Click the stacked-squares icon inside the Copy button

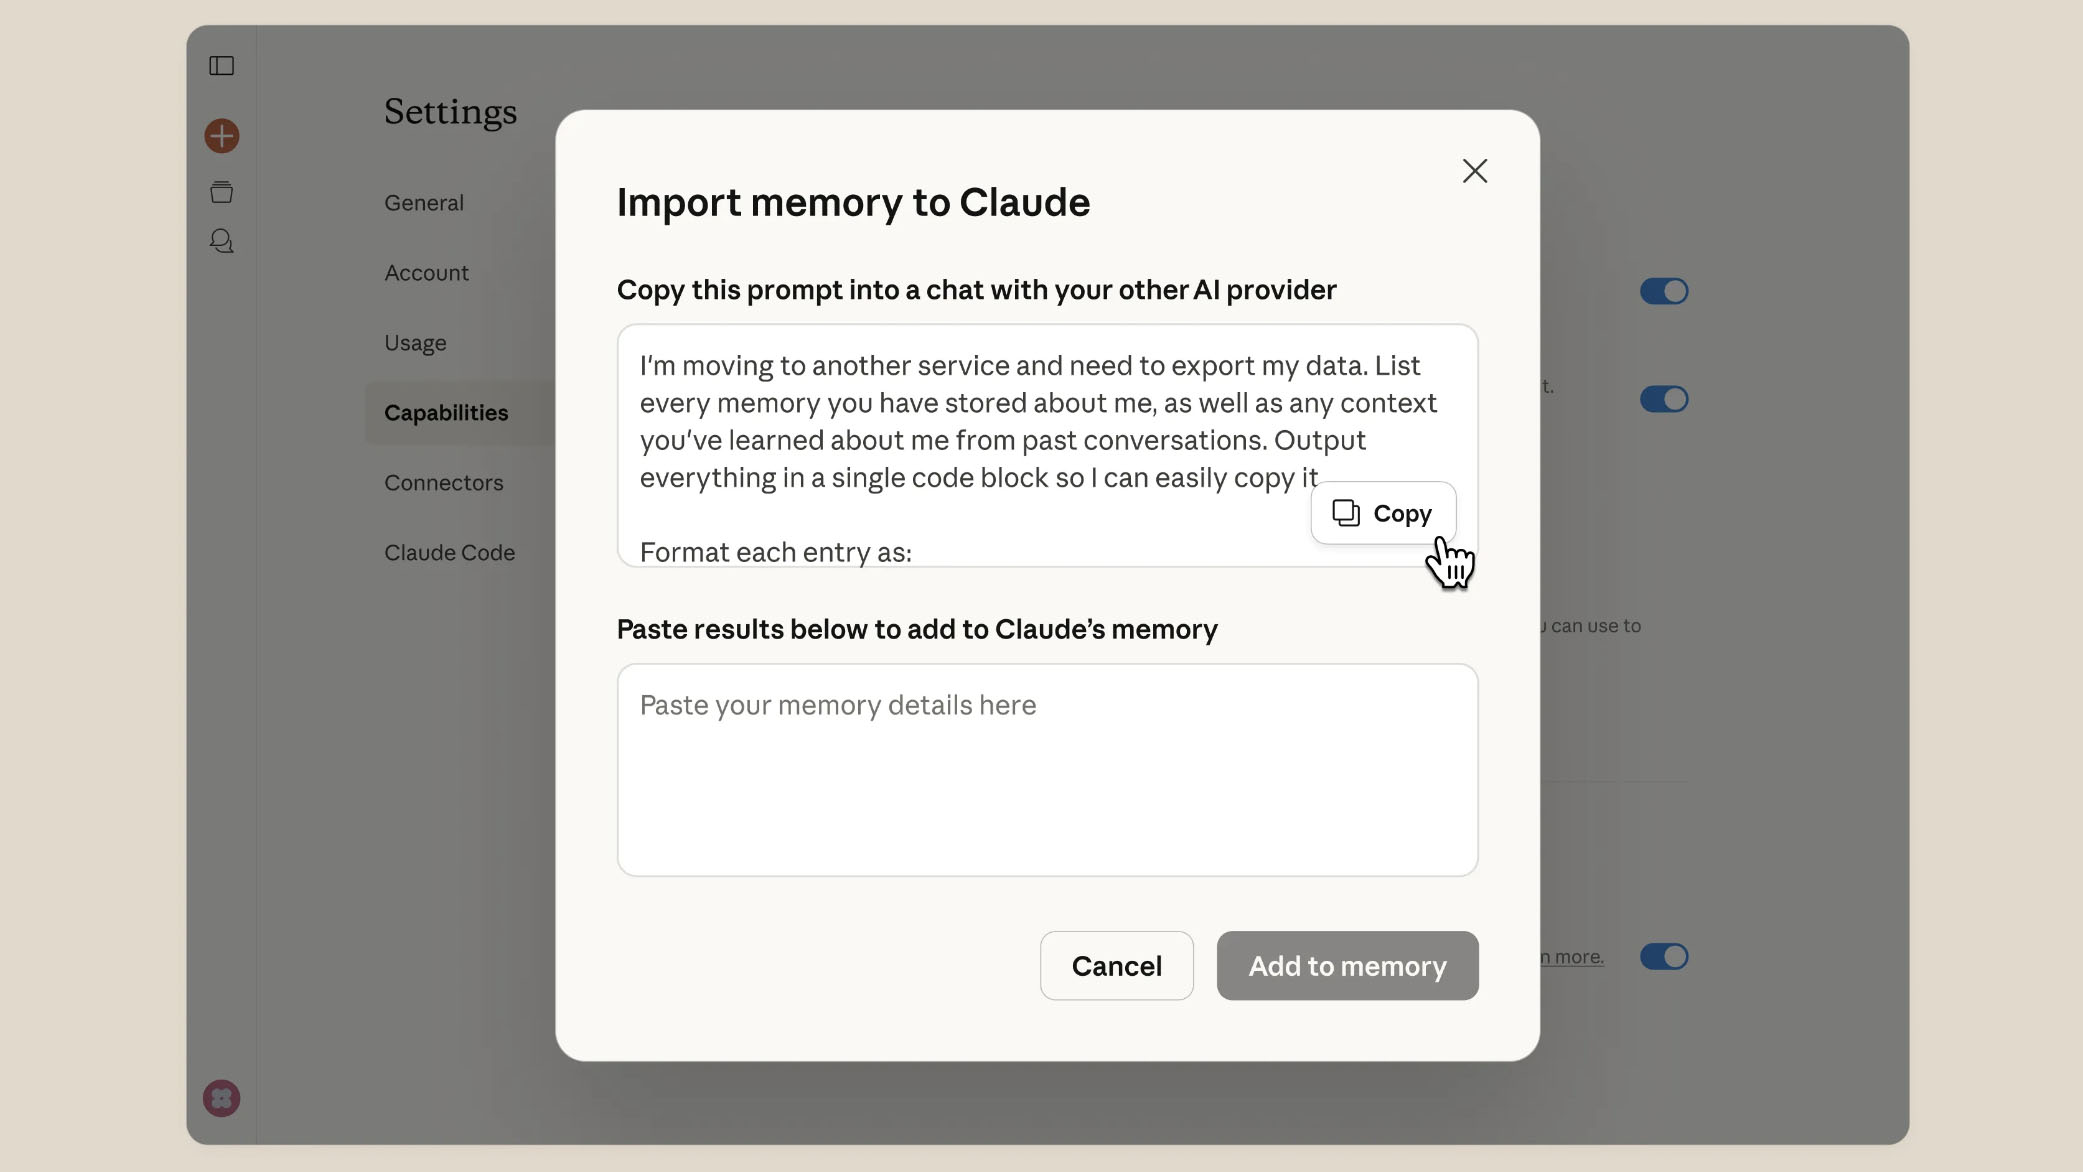coord(1345,512)
